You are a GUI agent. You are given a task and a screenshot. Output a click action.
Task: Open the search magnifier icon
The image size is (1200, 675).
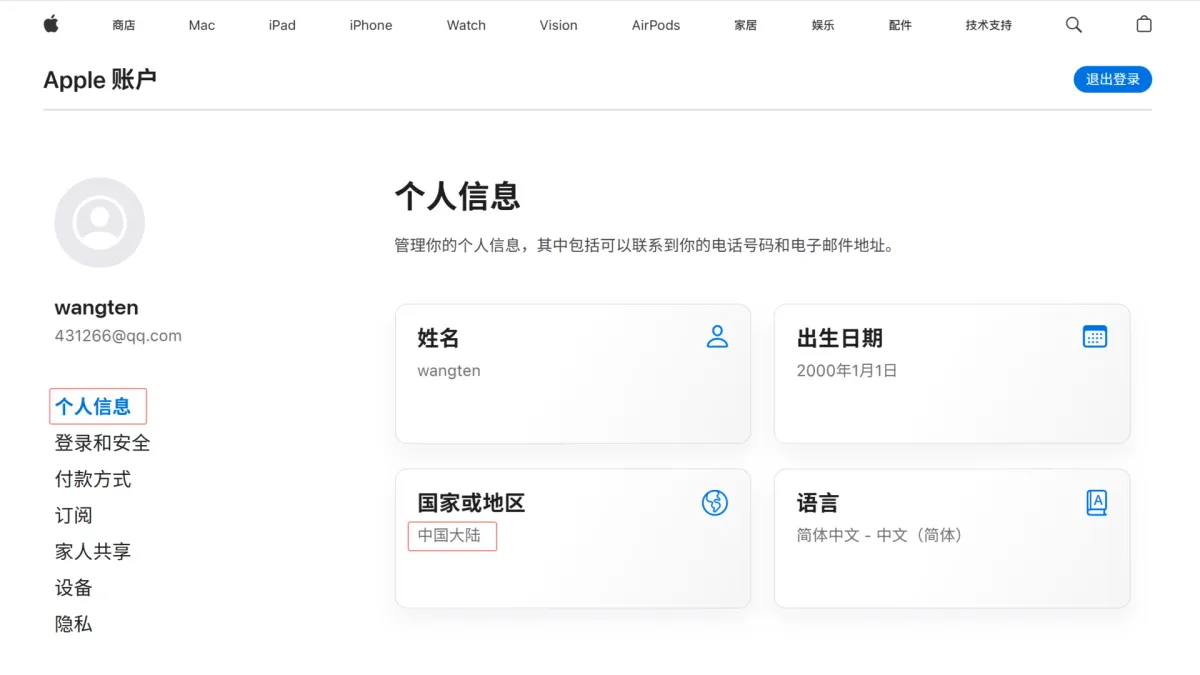[x=1074, y=25]
